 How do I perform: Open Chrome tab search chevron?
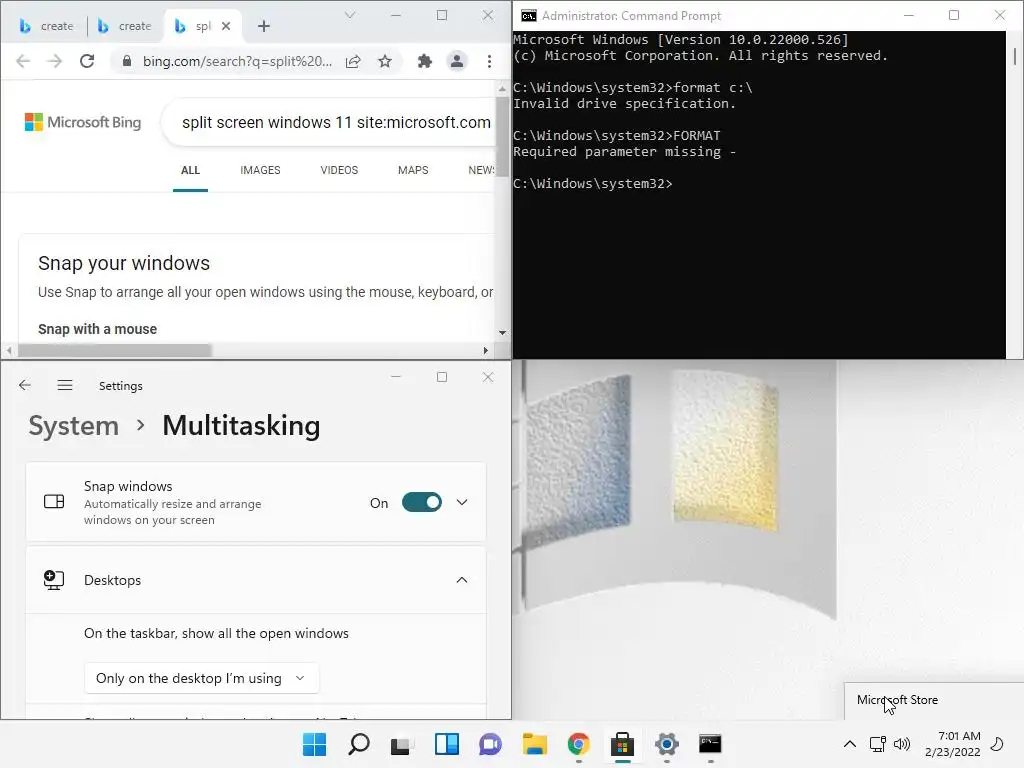pos(350,15)
